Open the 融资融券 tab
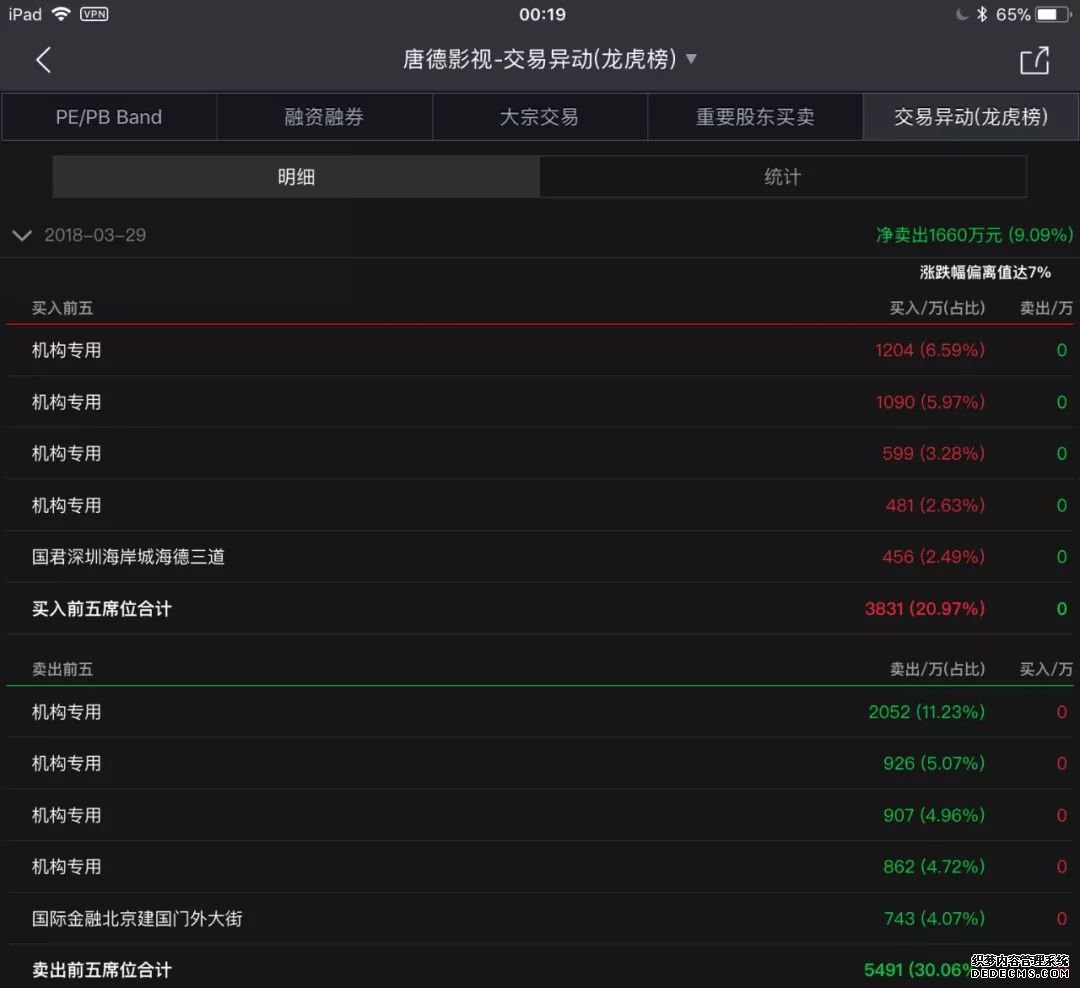1080x988 pixels. [x=324, y=117]
